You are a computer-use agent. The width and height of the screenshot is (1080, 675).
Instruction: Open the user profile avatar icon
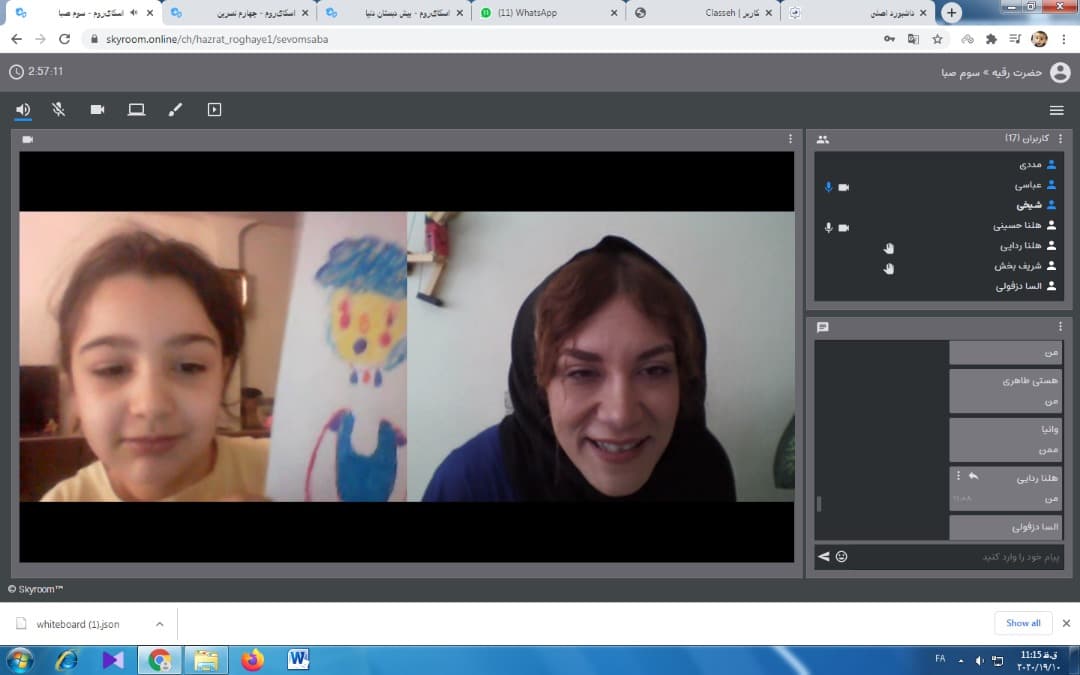[1060, 72]
